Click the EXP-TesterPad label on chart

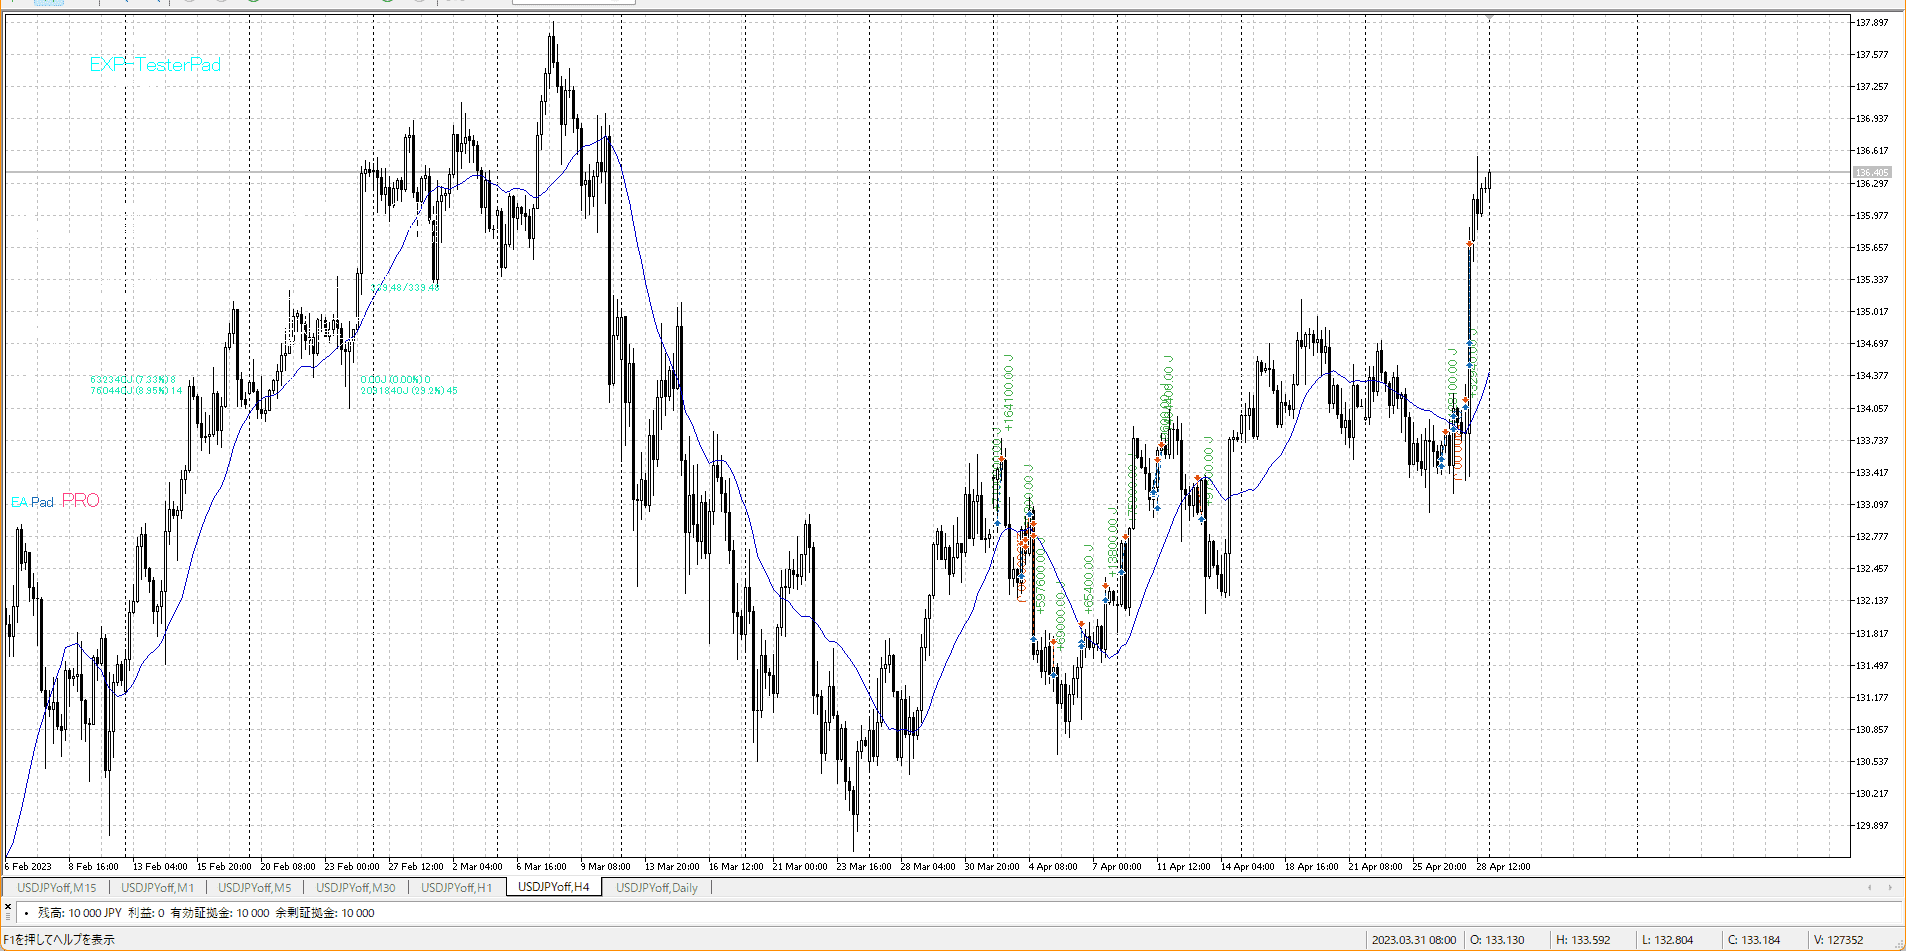point(155,65)
